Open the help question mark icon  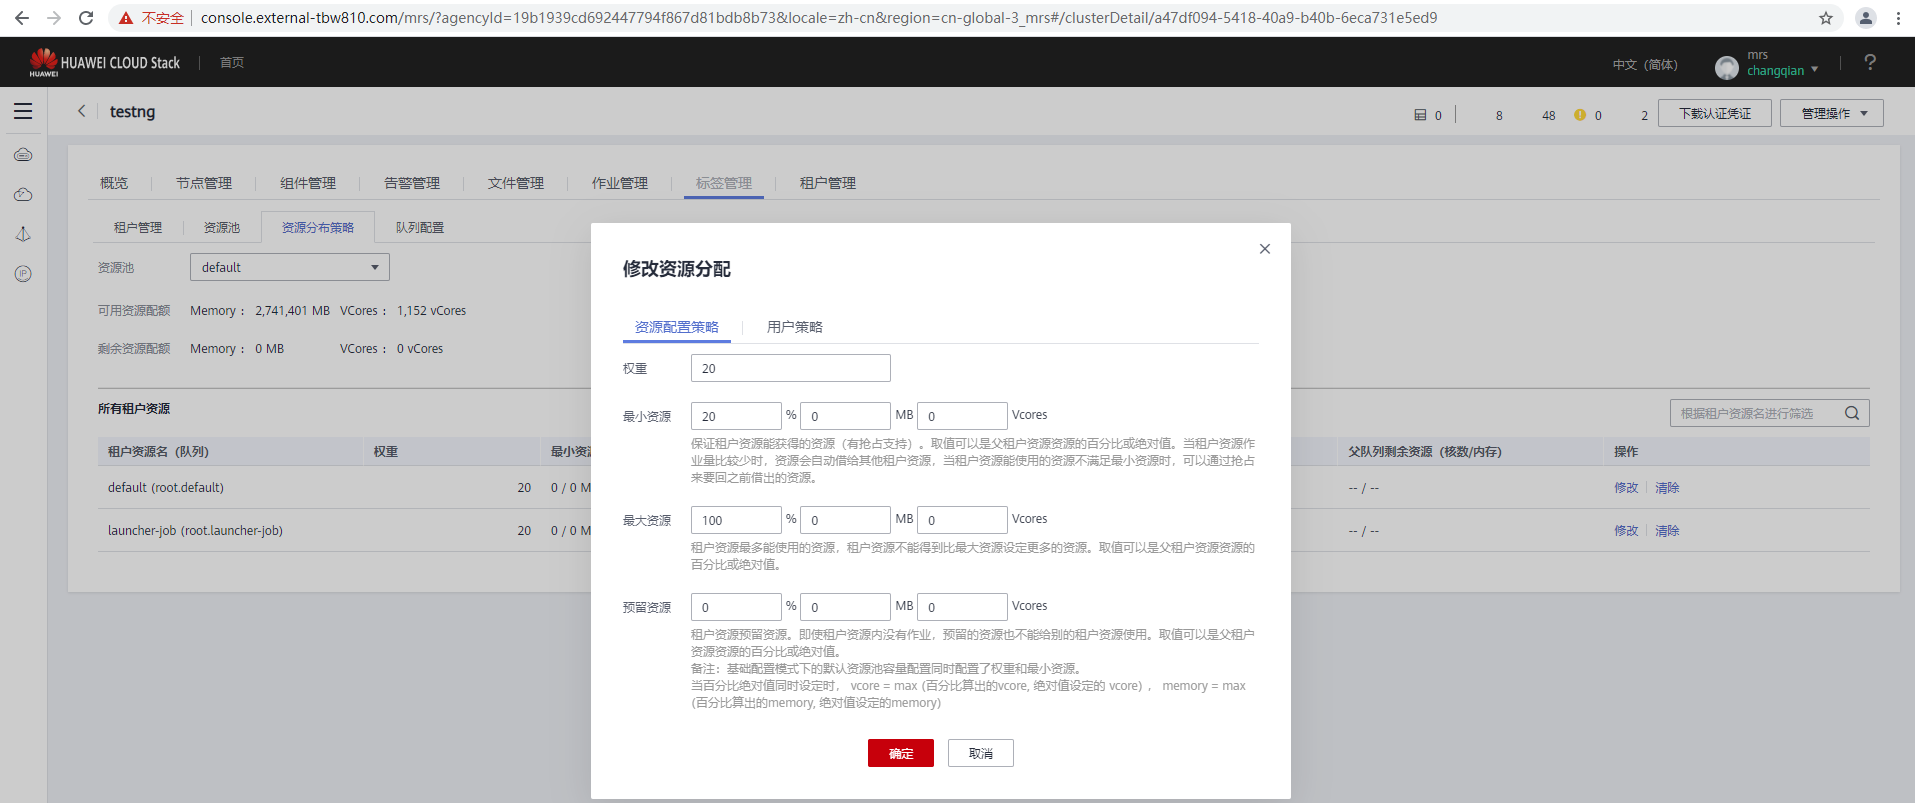1870,62
